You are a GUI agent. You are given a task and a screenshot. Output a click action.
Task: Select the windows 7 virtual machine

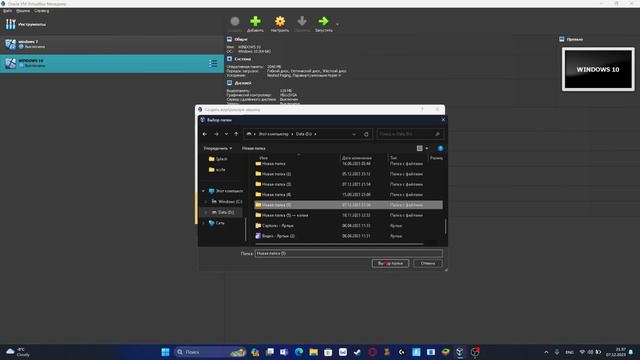tap(112, 44)
